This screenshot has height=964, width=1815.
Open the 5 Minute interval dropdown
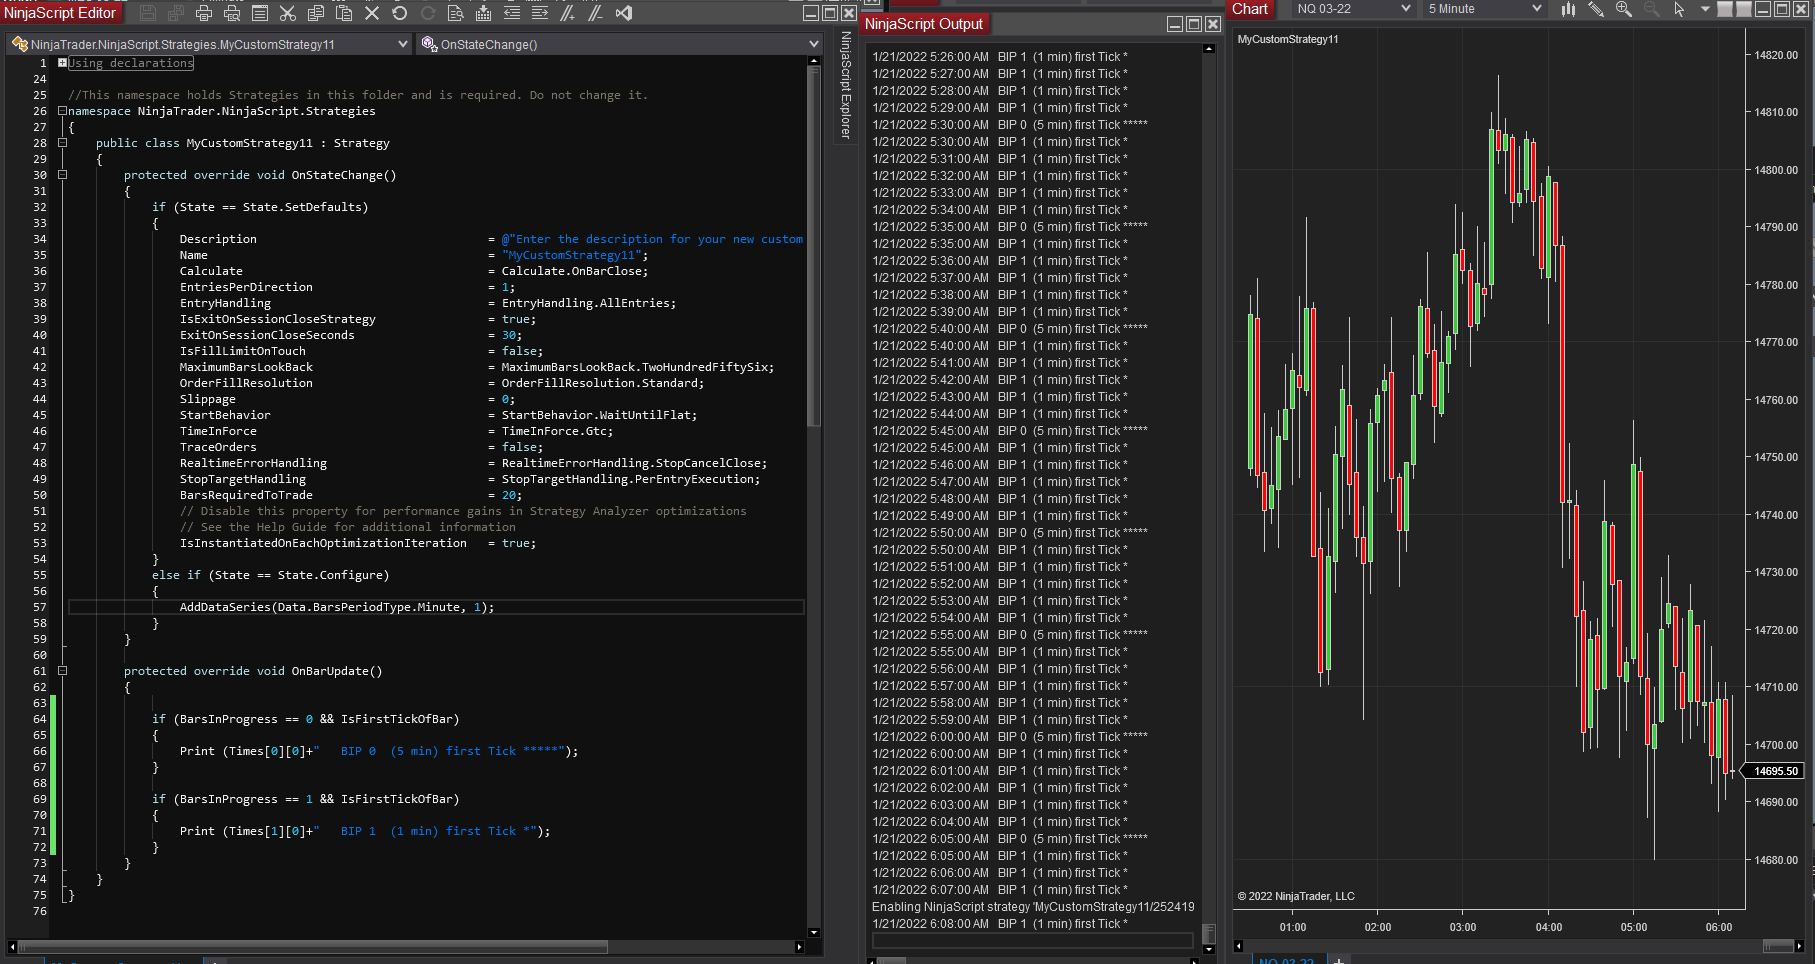[1484, 9]
